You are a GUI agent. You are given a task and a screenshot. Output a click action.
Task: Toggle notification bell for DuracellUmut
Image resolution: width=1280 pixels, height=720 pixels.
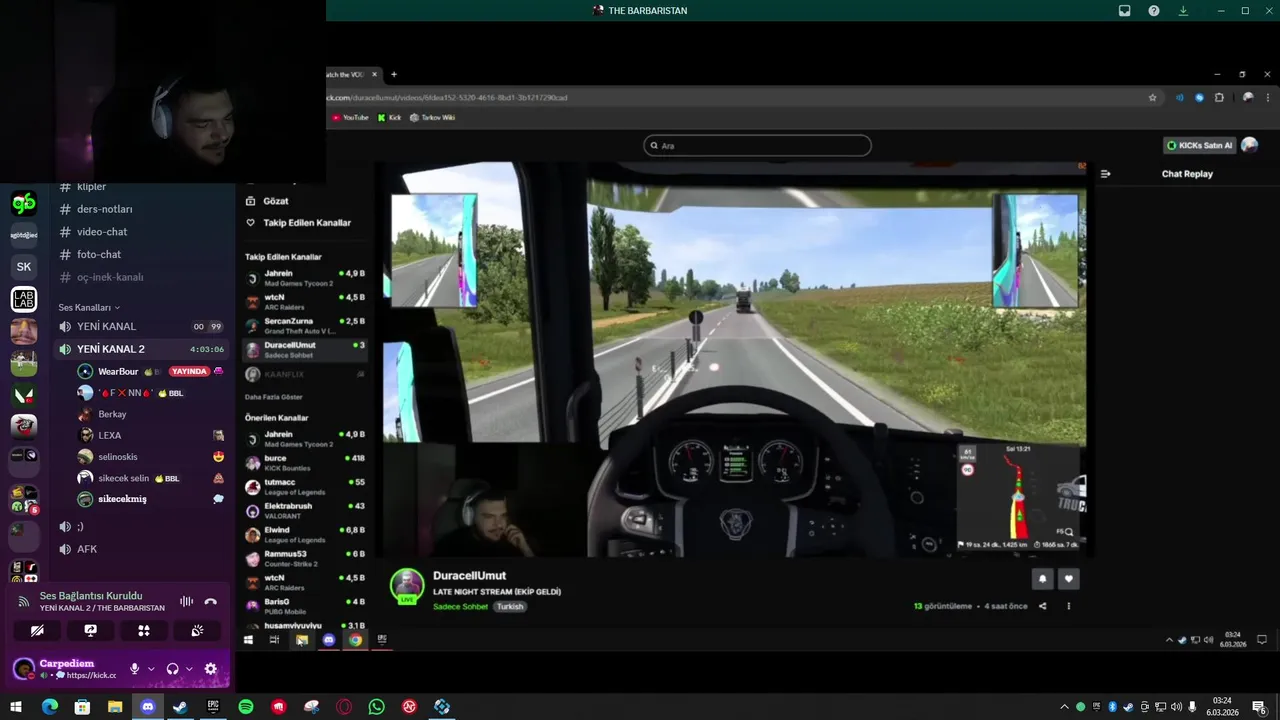pos(1043,579)
